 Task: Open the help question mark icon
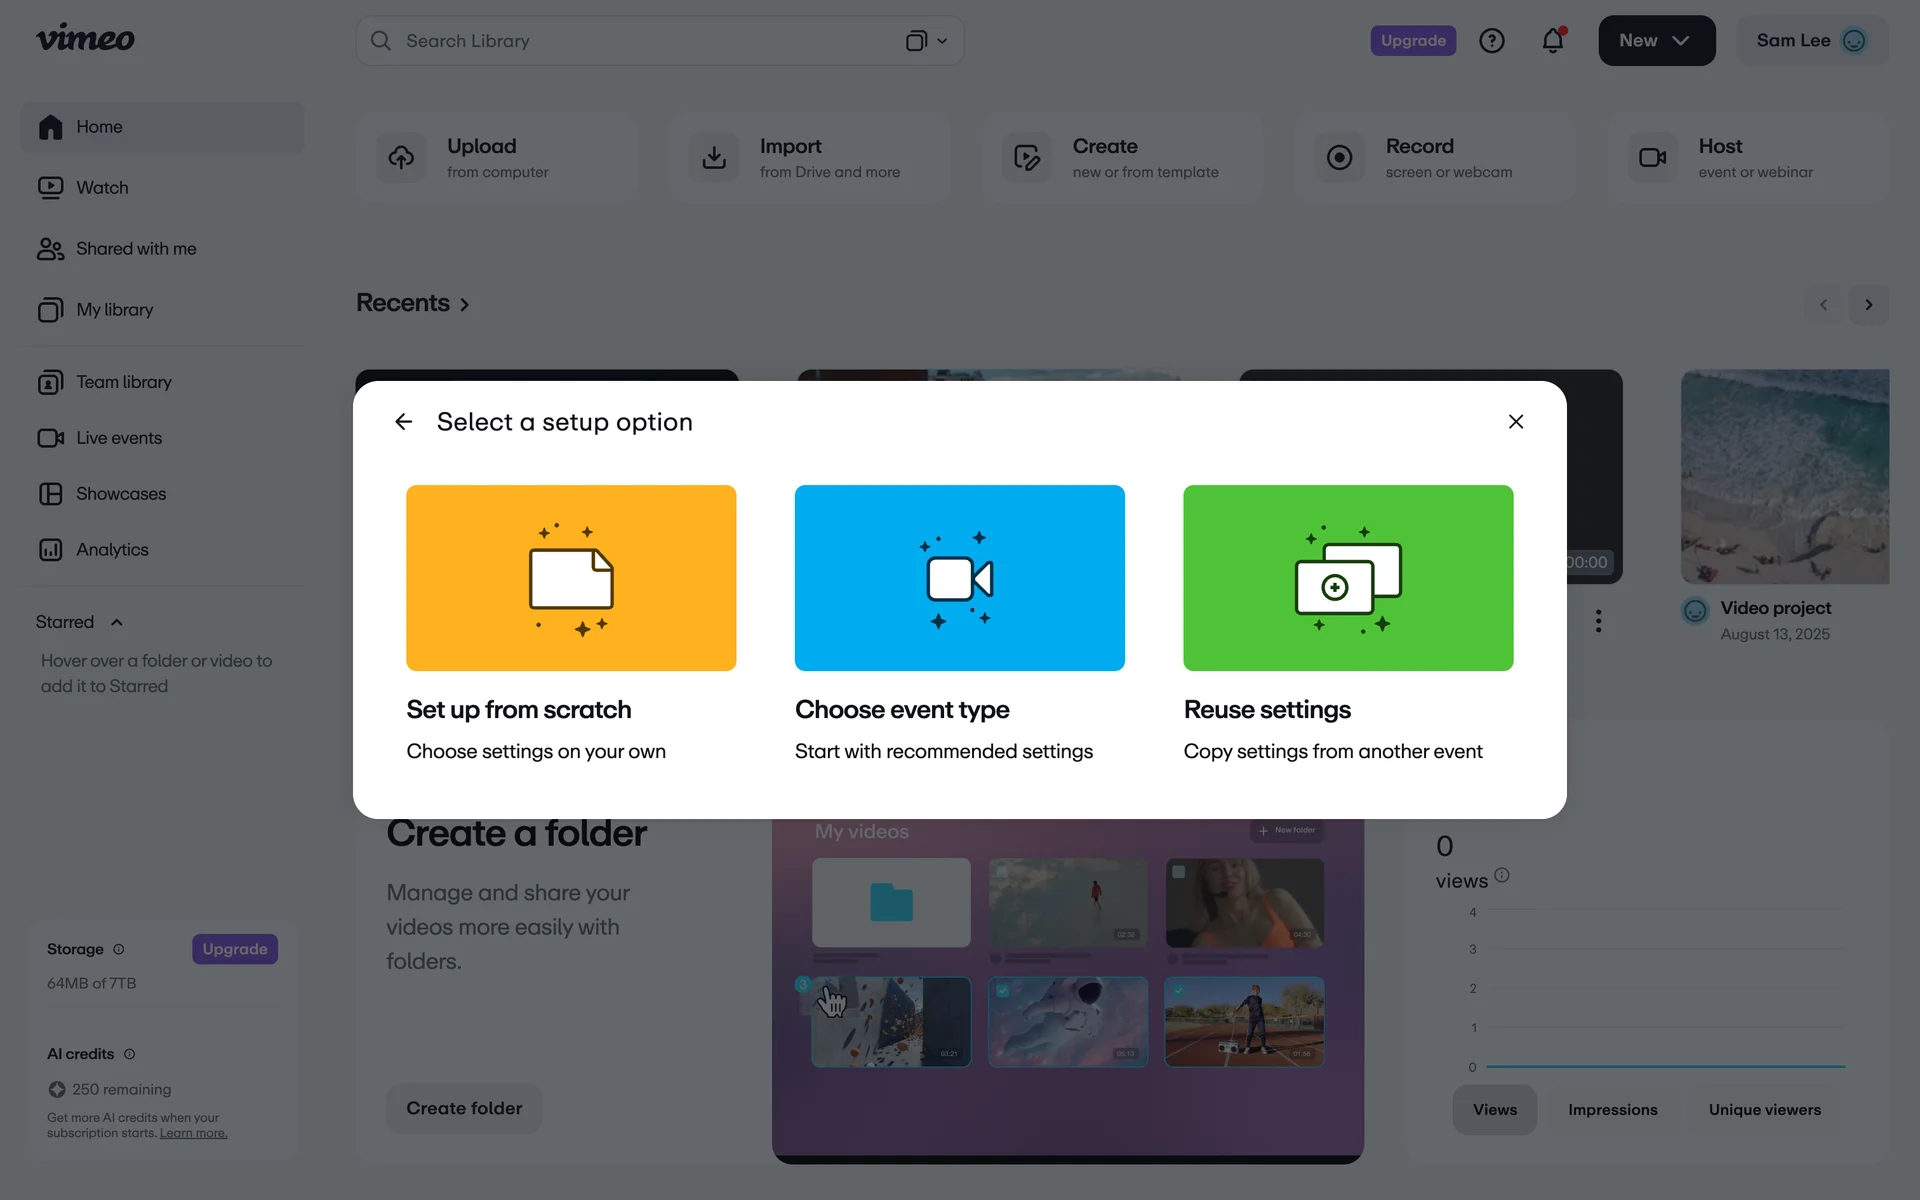point(1491,41)
